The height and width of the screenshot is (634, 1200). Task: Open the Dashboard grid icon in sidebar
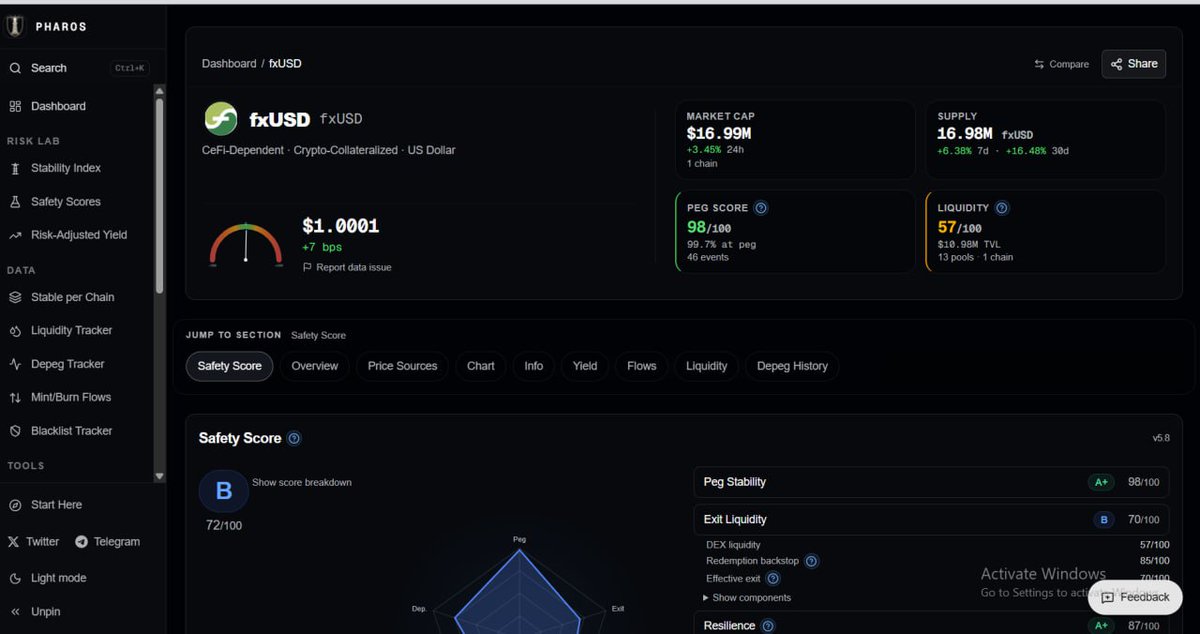coord(15,106)
